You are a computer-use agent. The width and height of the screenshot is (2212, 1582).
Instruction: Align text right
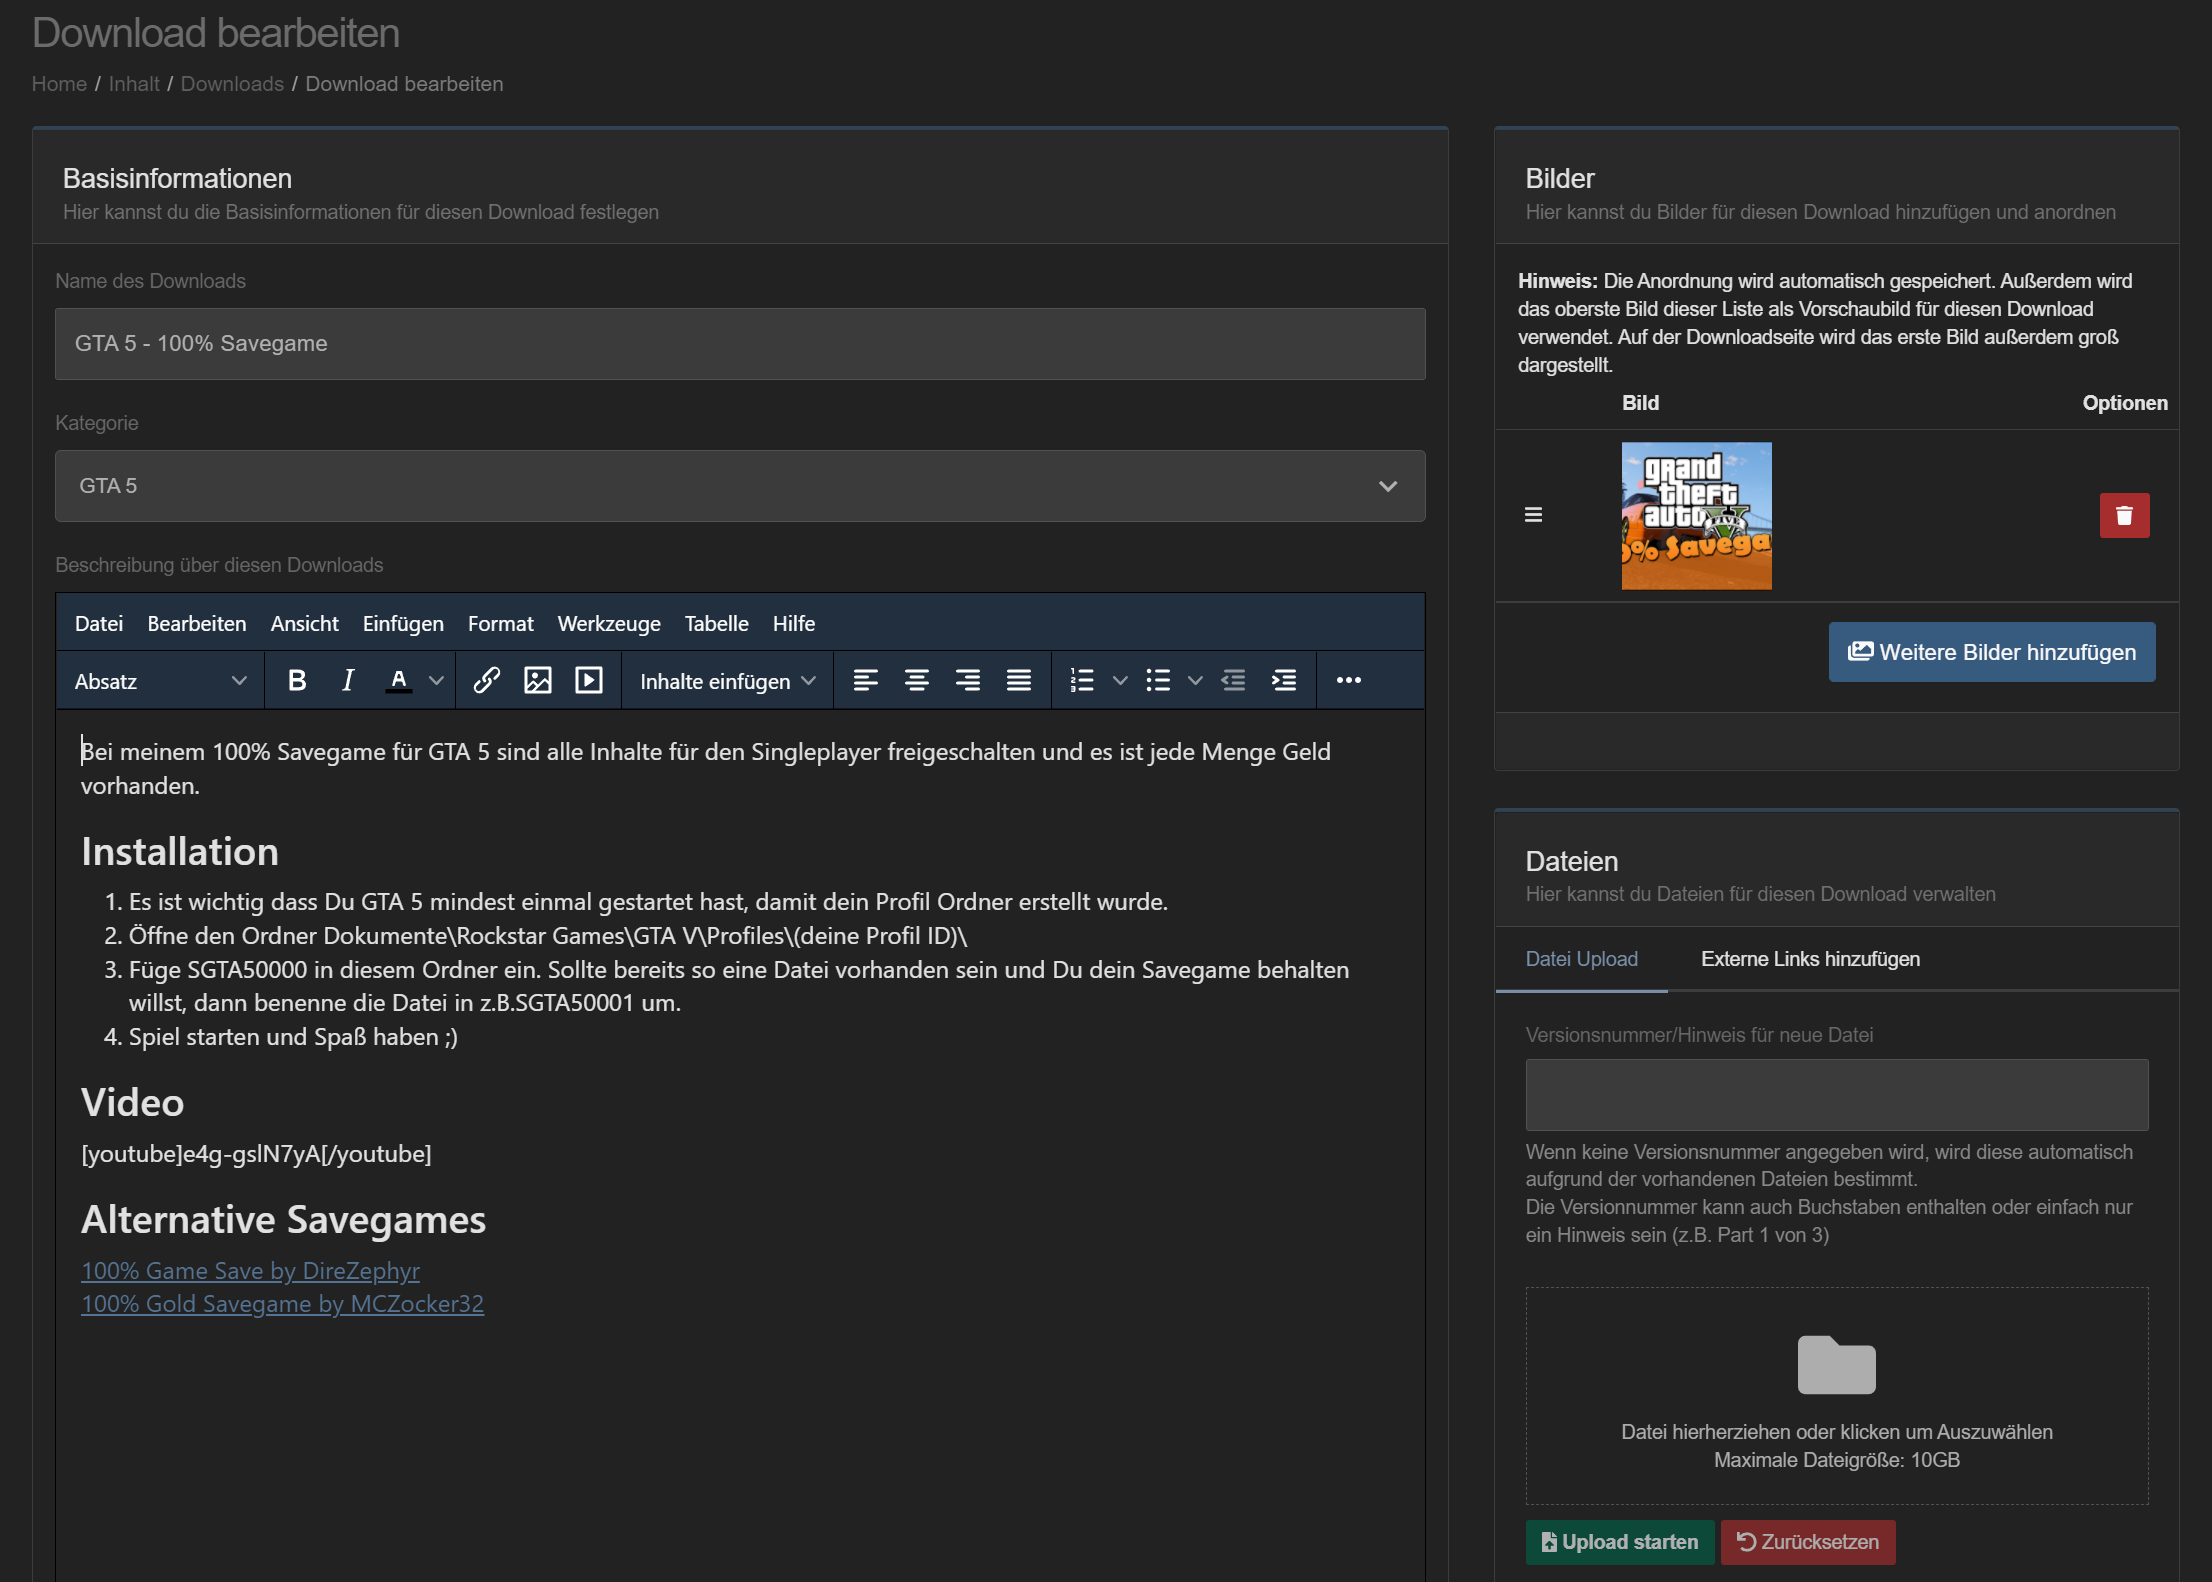(x=968, y=681)
